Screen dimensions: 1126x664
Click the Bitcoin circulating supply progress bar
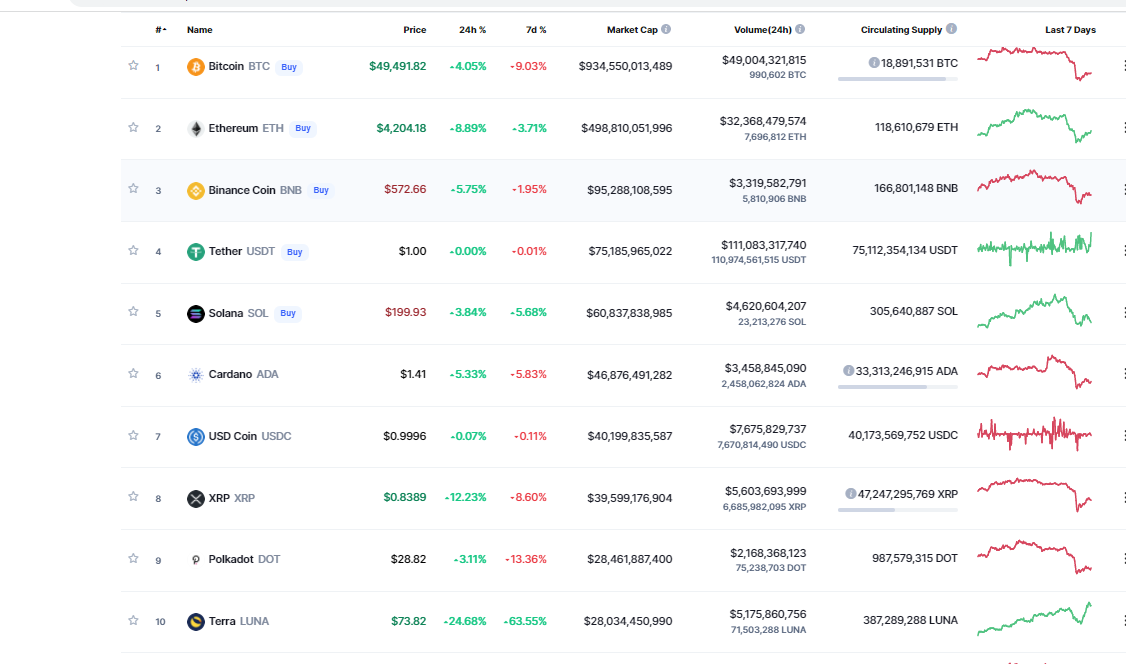coord(898,79)
